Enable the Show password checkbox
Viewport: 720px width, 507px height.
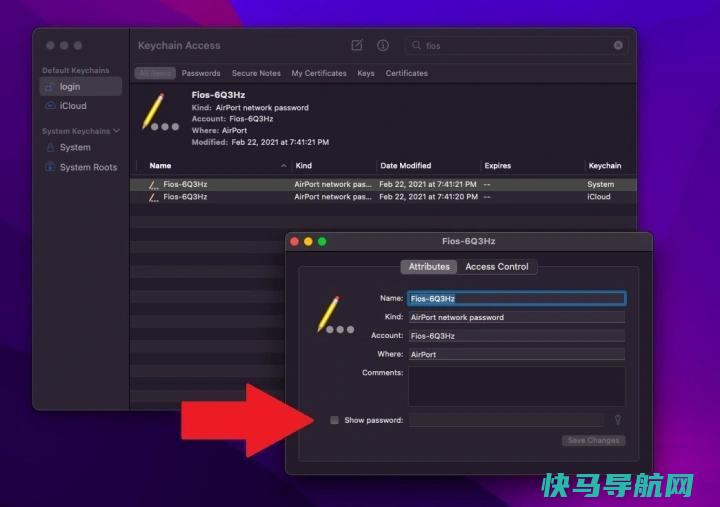pos(334,420)
